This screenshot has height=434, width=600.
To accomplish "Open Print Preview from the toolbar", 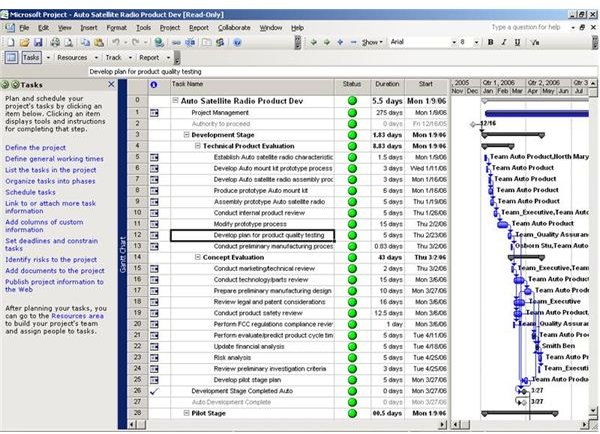I will tap(68, 42).
